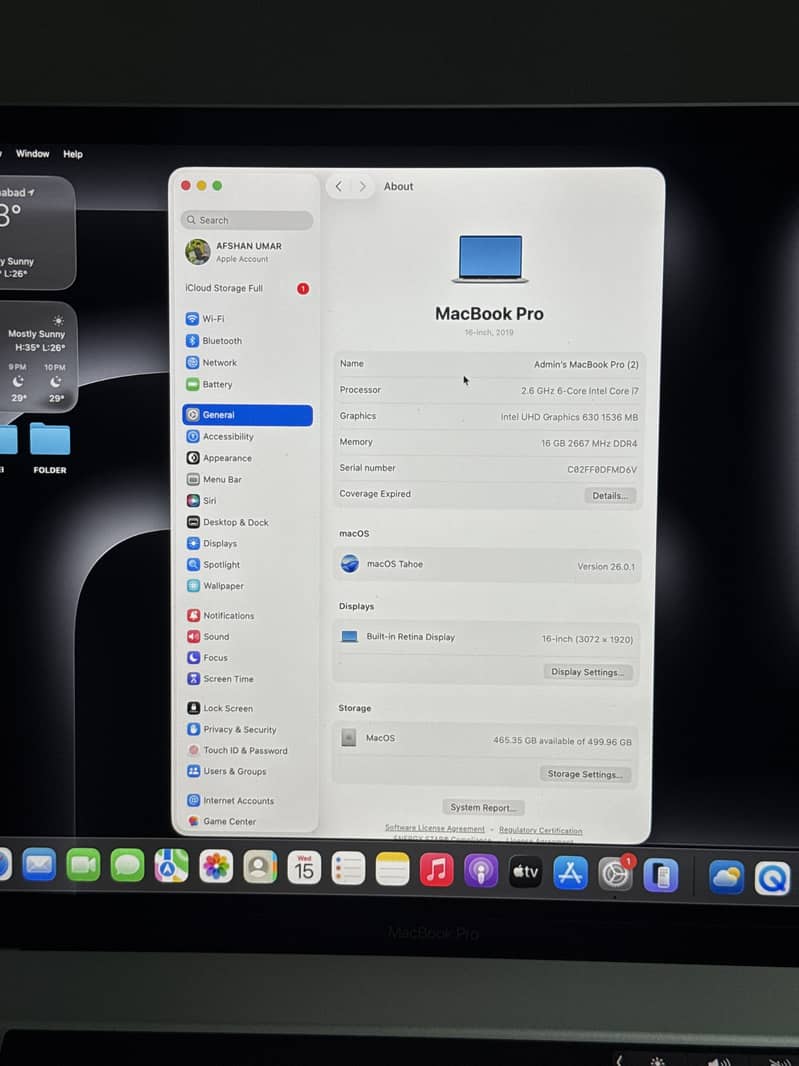The image size is (799, 1066).
Task: Click the macOS Tahoe row
Action: pyautogui.click(x=487, y=565)
